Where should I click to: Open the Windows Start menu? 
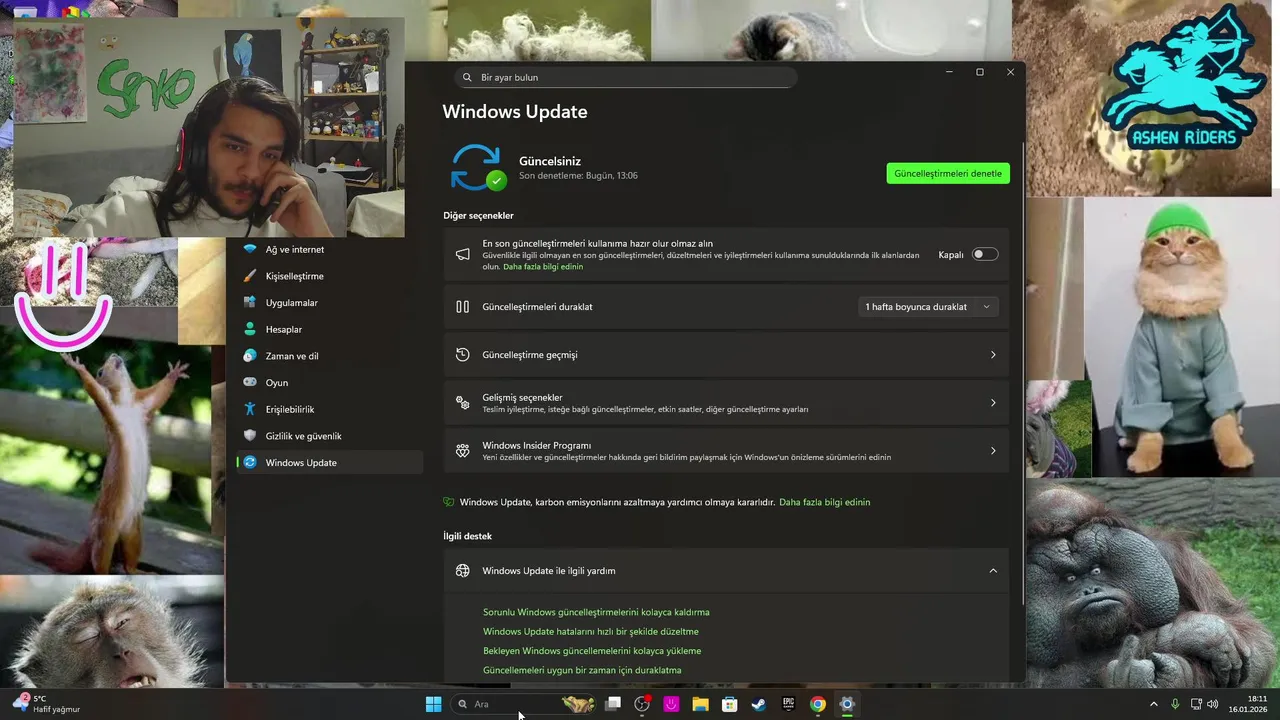433,704
